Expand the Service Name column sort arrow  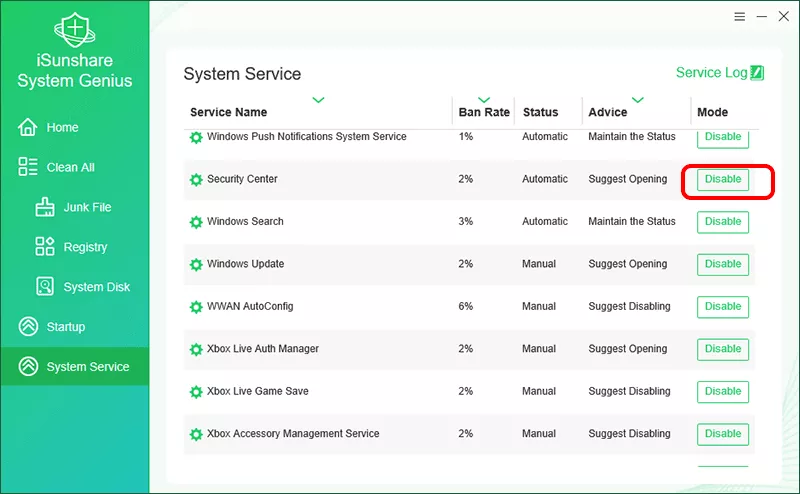pos(318,100)
